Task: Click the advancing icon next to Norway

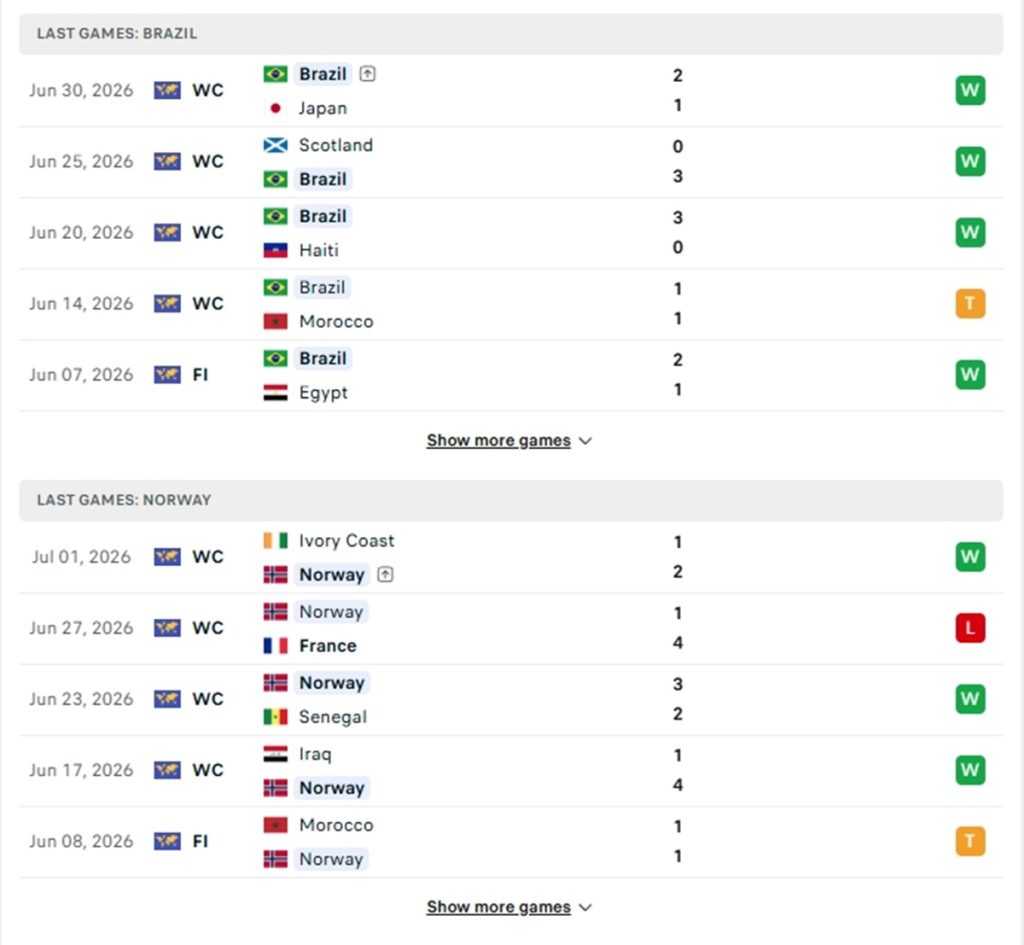Action: (x=385, y=574)
